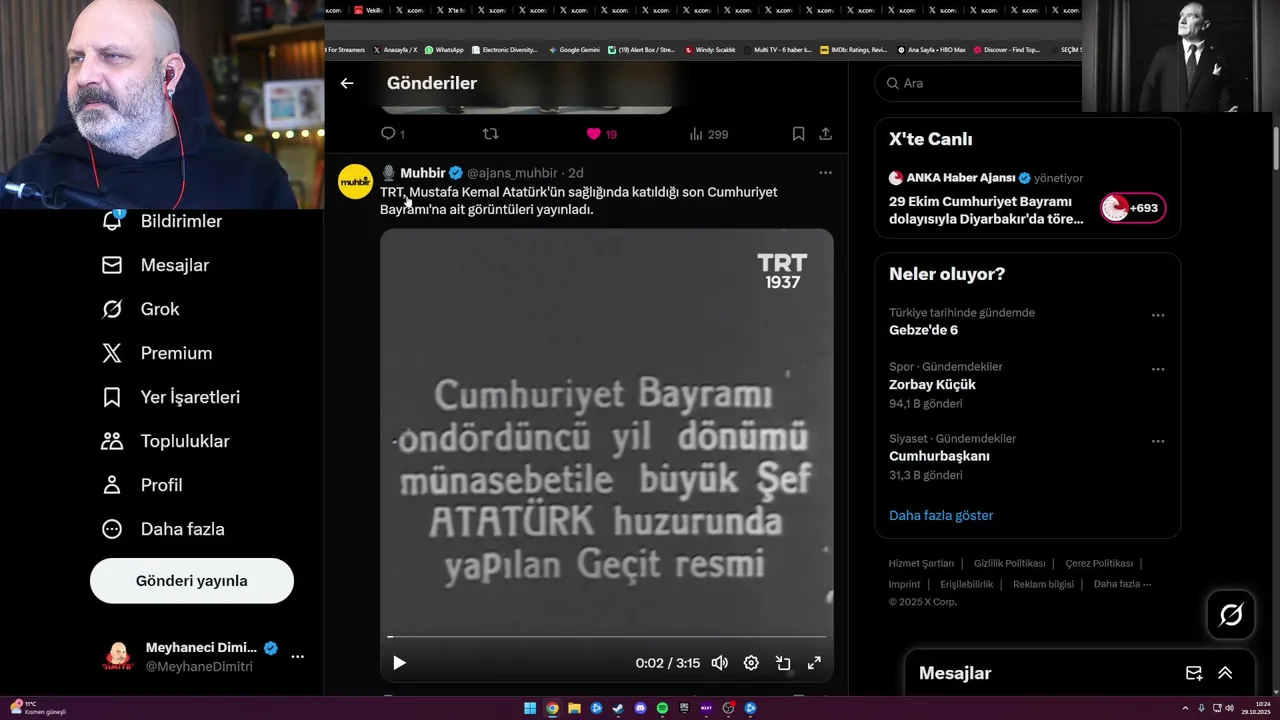The width and height of the screenshot is (1280, 720).
Task: Open the @ajans_muhbir handle link
Action: pyautogui.click(x=512, y=173)
